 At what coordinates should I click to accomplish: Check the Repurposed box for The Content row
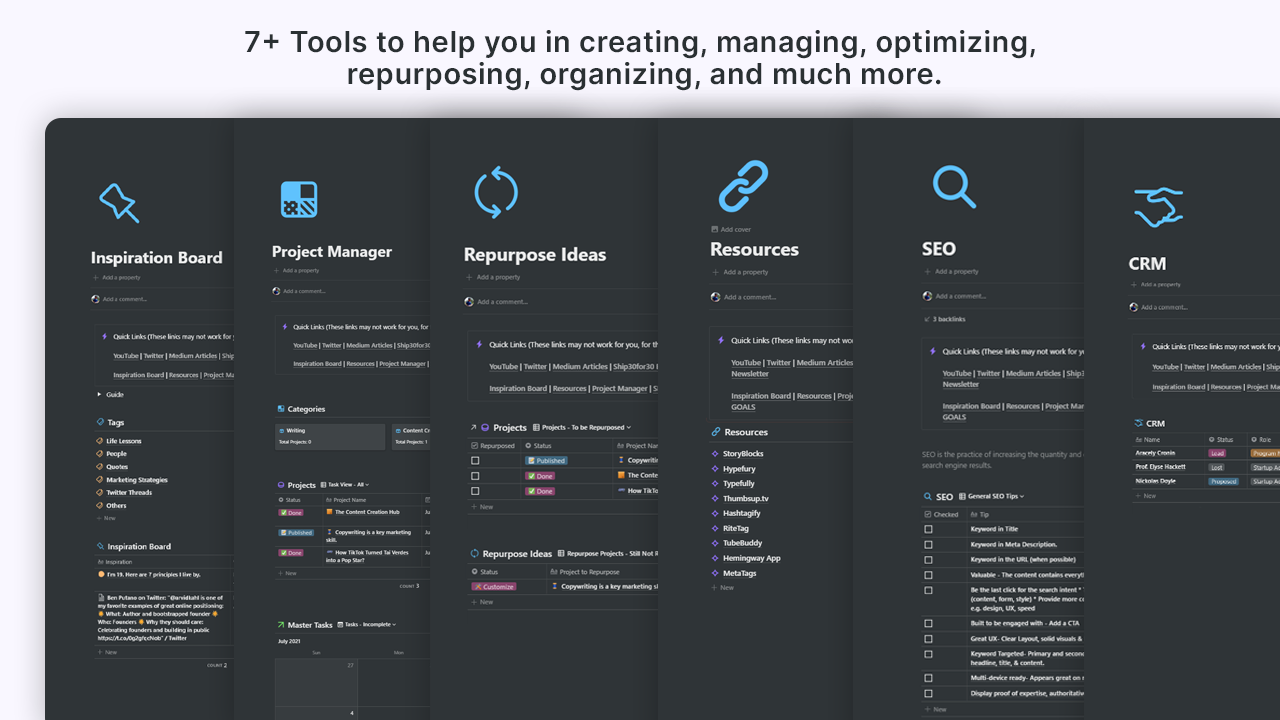coord(475,476)
